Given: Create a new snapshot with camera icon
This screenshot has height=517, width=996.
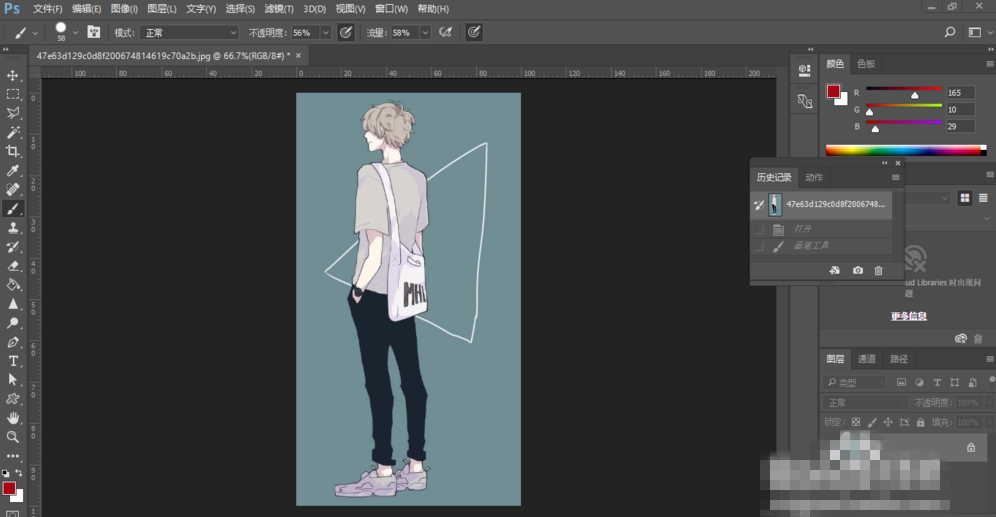Looking at the screenshot, I should point(857,271).
